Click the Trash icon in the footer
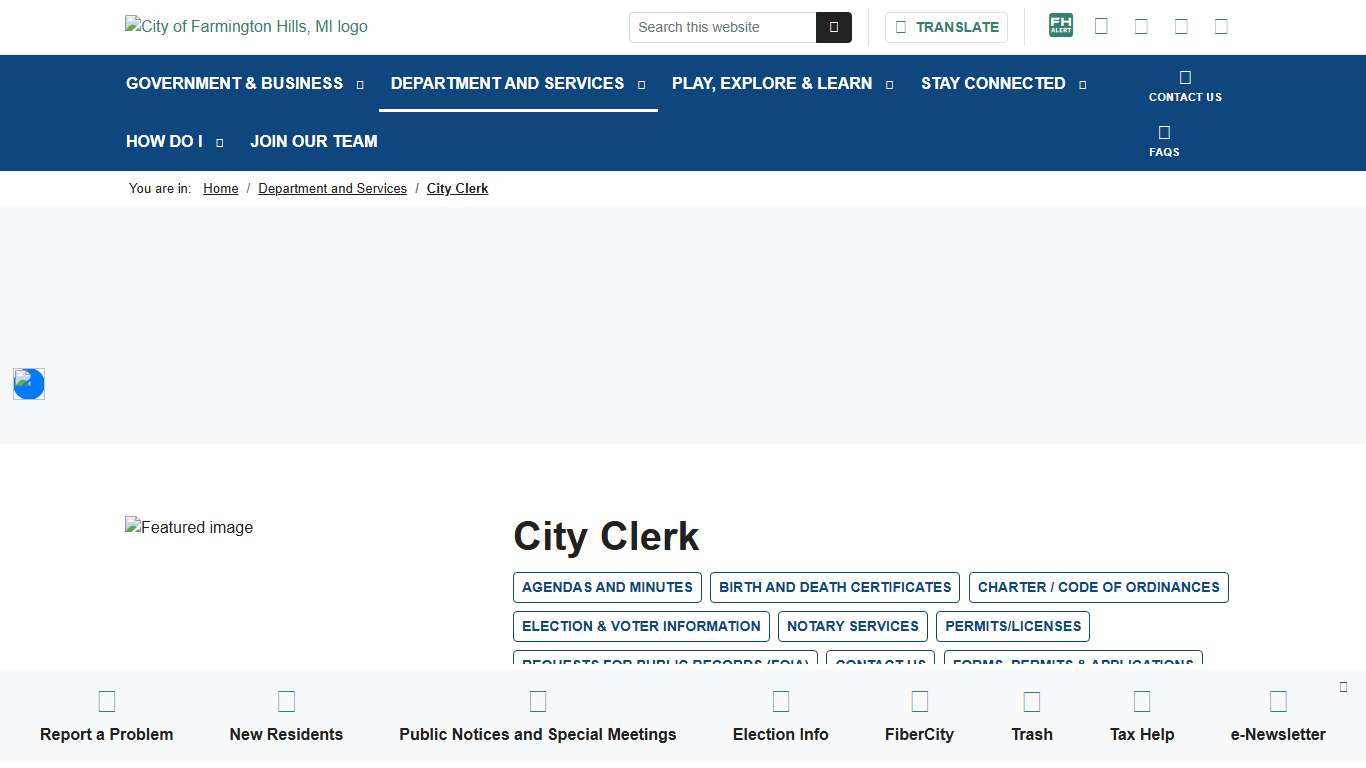The image size is (1366, 768). [1031, 700]
